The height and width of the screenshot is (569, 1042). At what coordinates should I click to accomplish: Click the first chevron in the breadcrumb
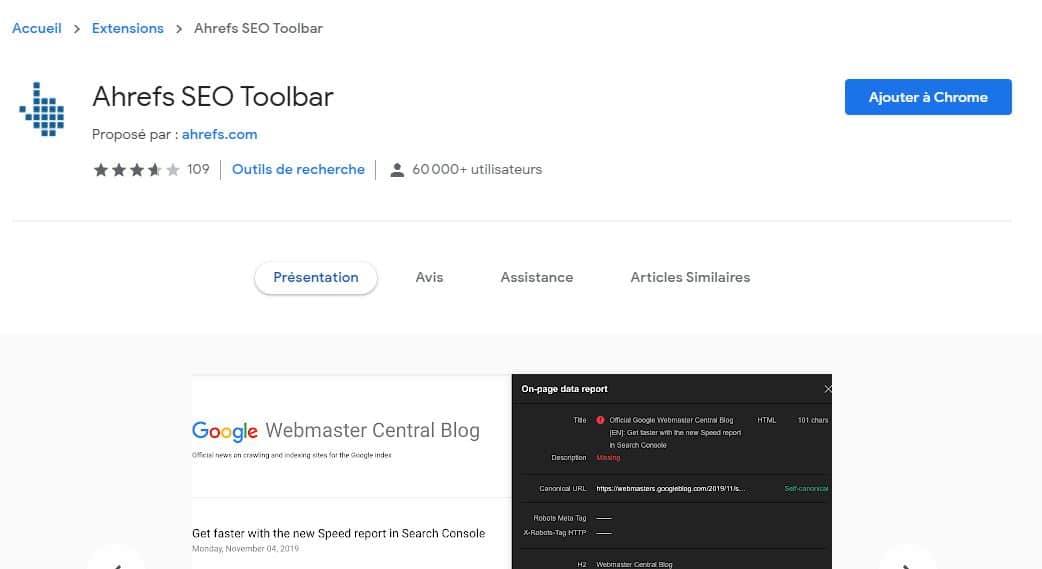77,29
